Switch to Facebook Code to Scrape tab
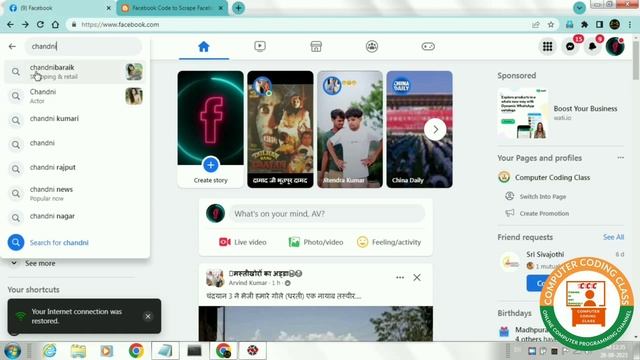640x360 pixels. (172, 8)
